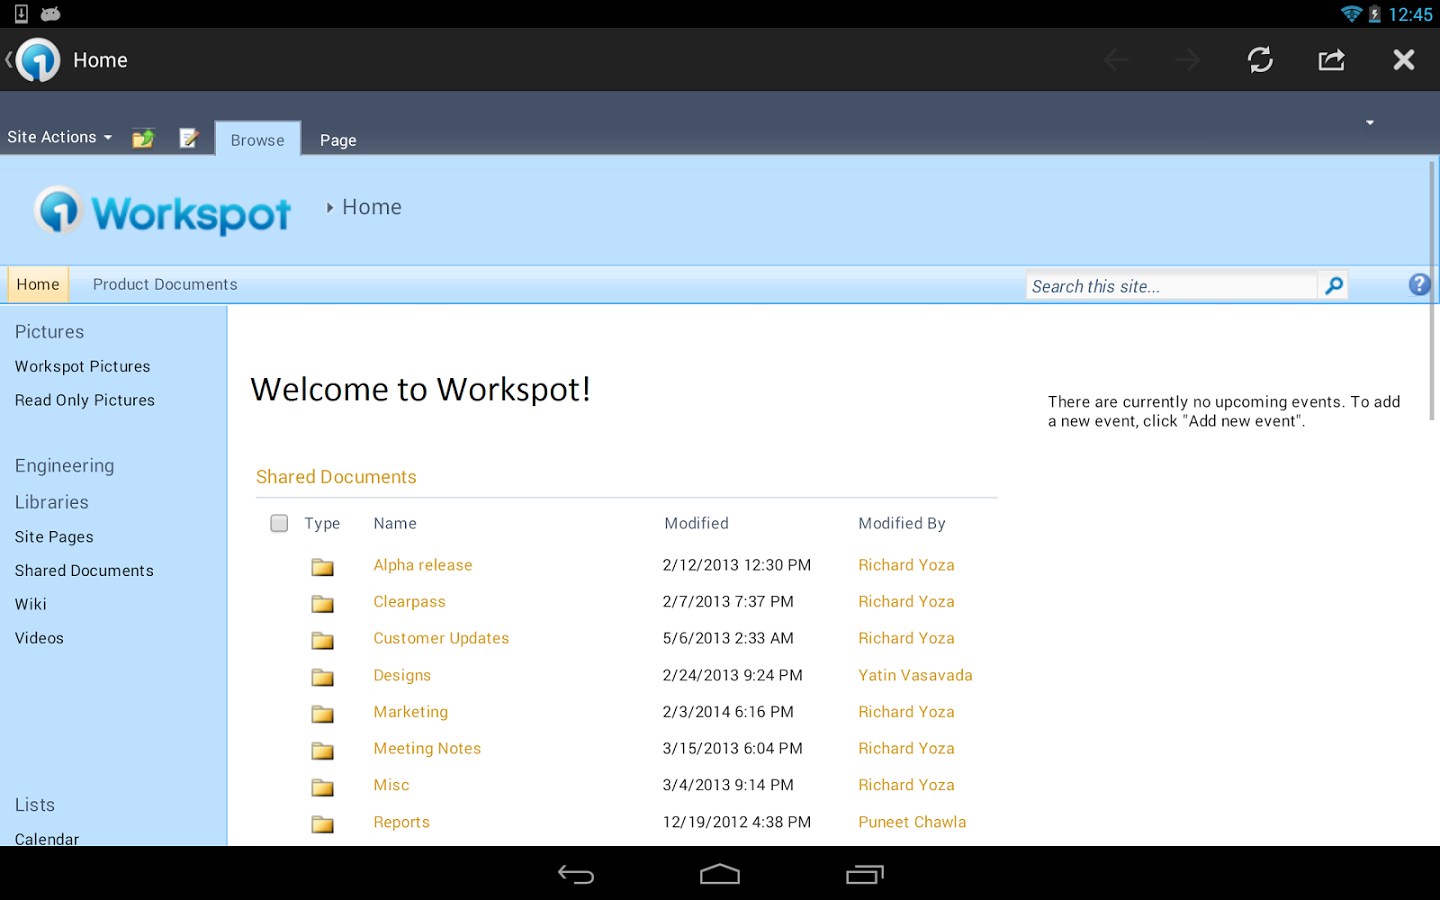Click the Marketing folder icon

pos(322,713)
